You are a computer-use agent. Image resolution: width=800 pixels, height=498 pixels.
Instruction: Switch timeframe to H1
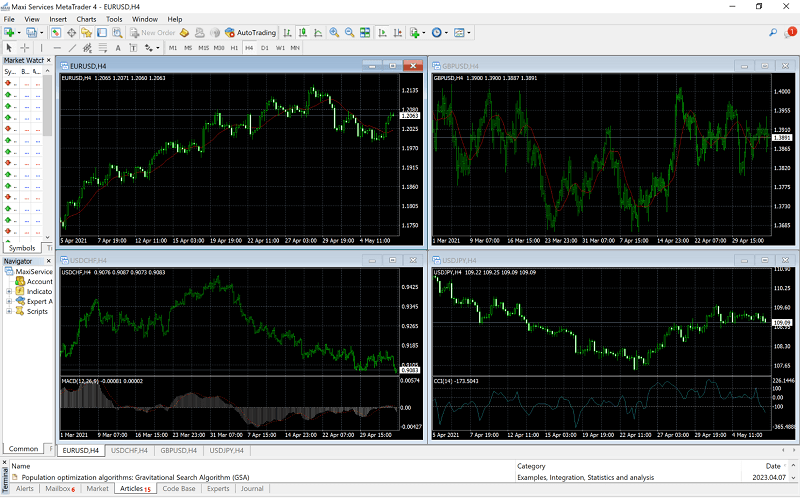[x=234, y=48]
